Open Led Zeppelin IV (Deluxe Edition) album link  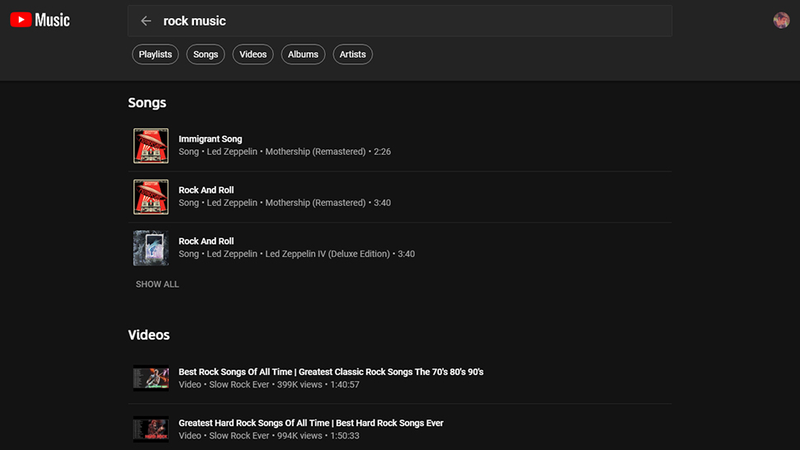[x=328, y=254]
